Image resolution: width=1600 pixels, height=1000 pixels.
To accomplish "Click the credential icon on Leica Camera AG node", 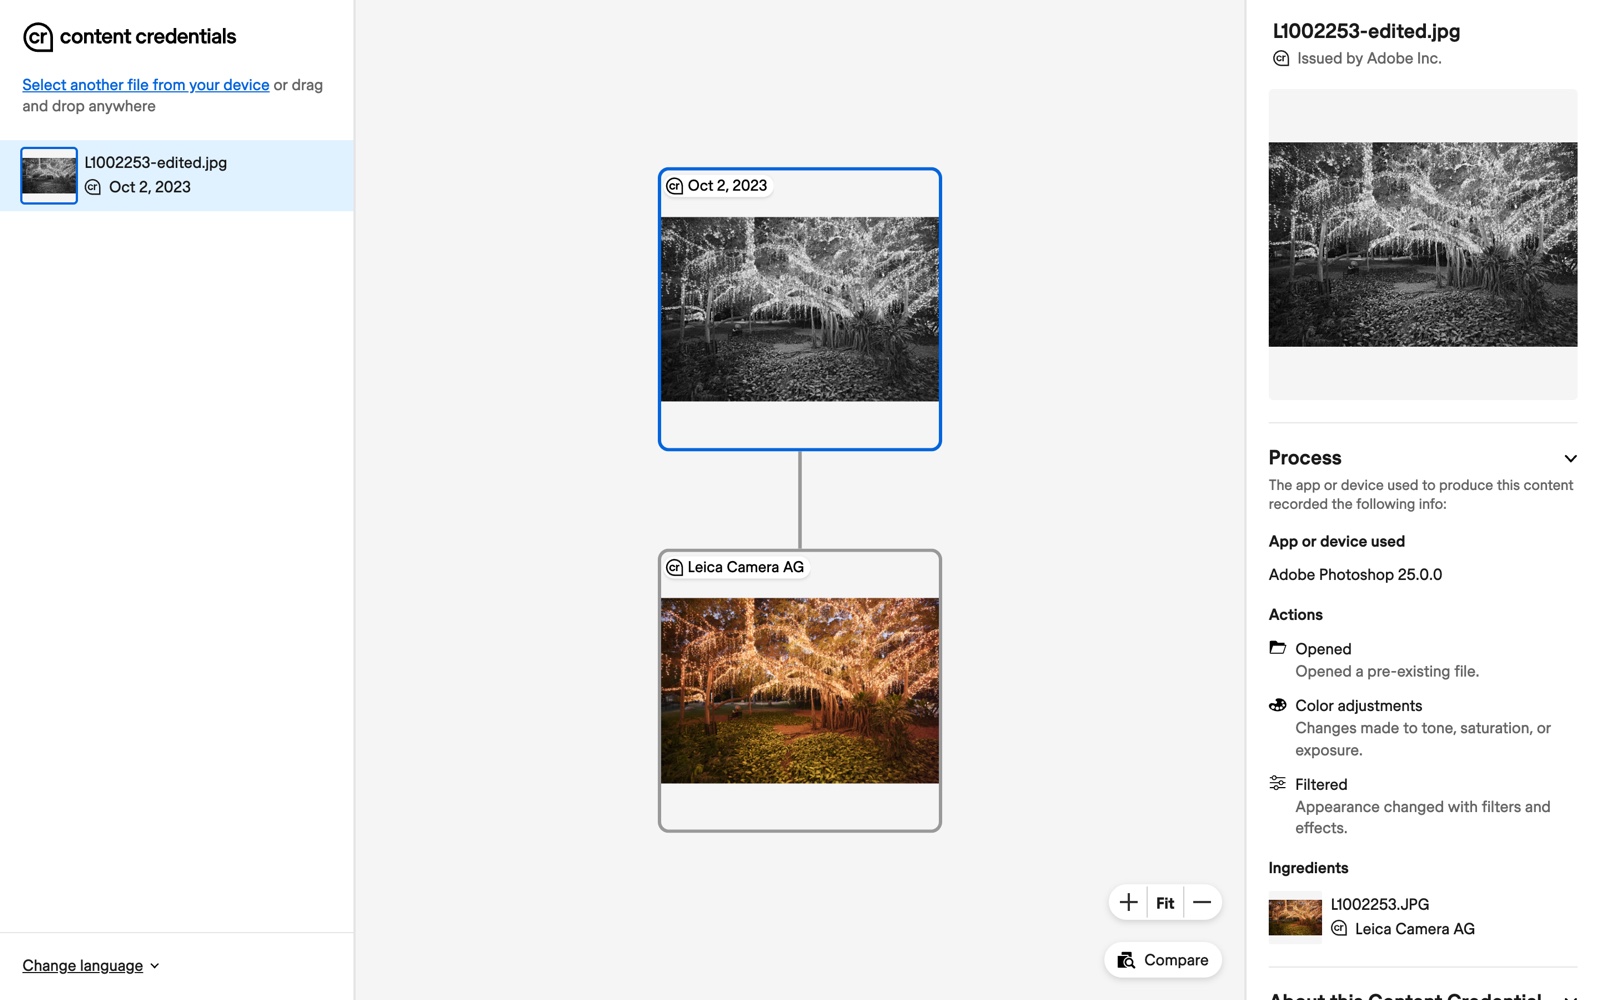I will 675,568.
